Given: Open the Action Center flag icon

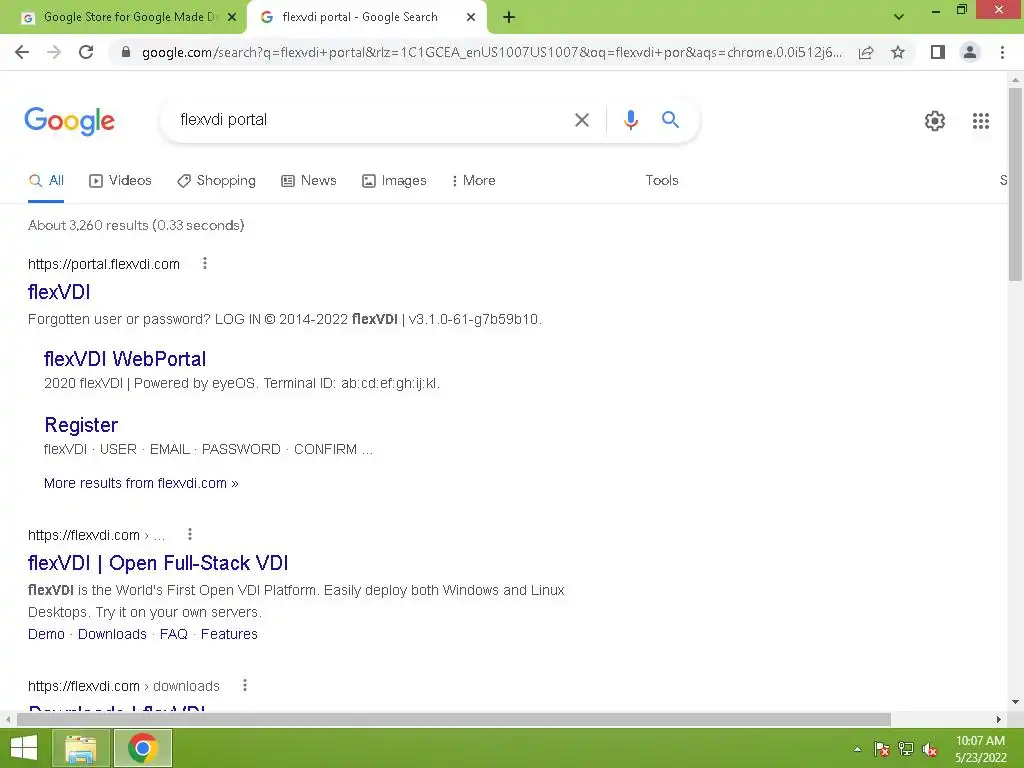Looking at the screenshot, I should pos(882,749).
